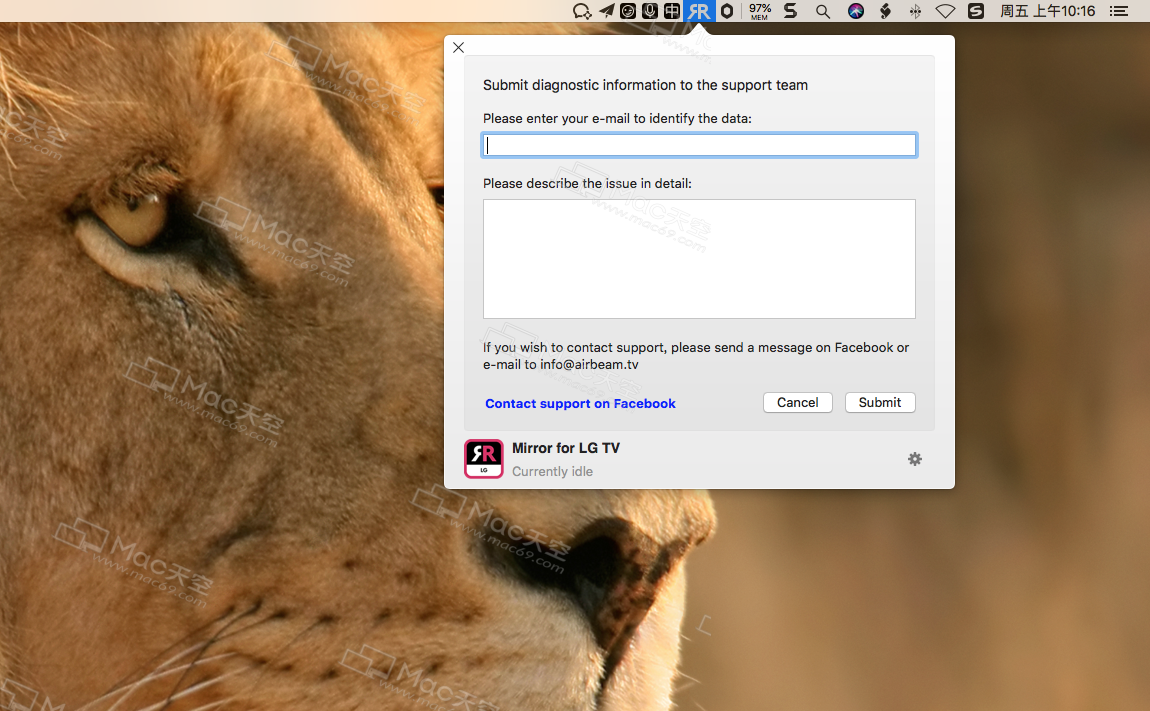Close the diagnostic popup with X
The height and width of the screenshot is (711, 1150).
458,48
